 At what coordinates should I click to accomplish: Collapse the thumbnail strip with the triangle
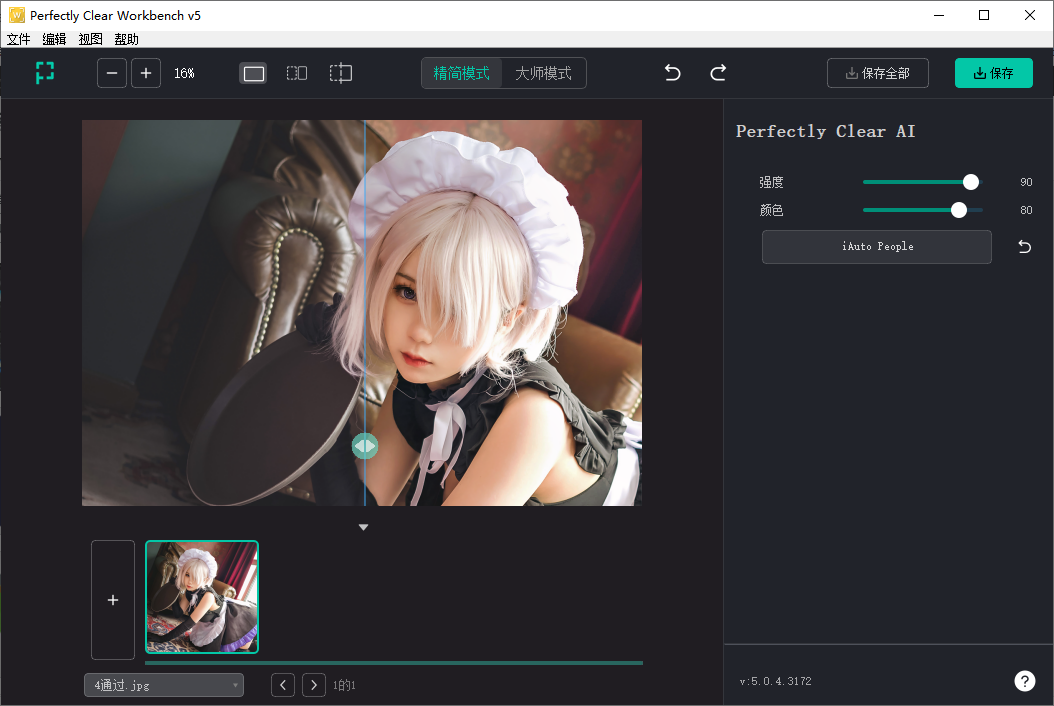click(x=364, y=527)
